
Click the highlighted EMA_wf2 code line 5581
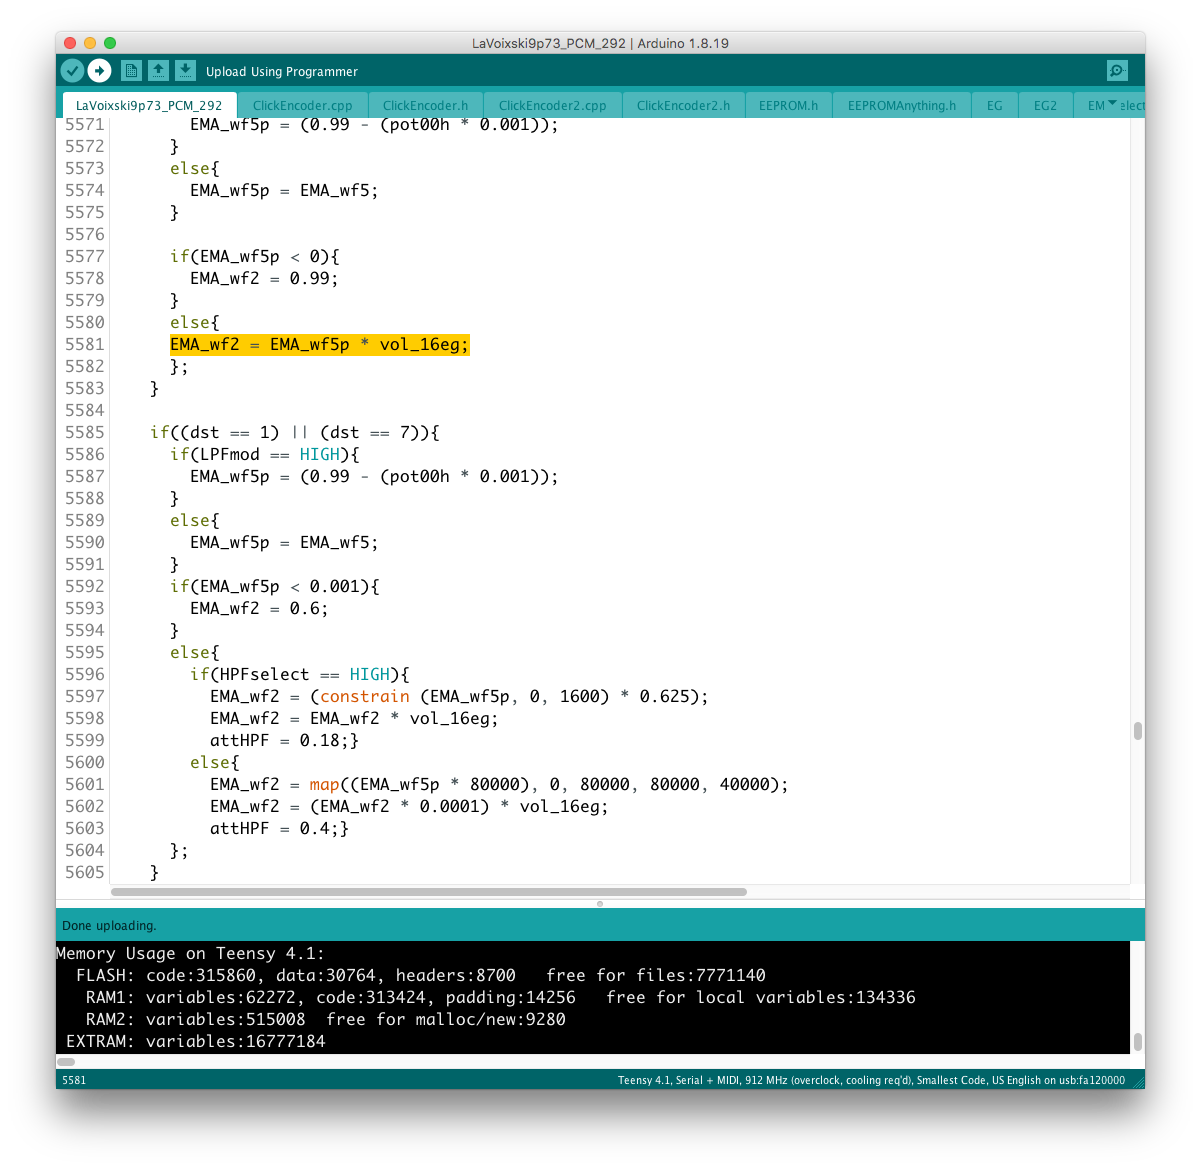(x=319, y=344)
